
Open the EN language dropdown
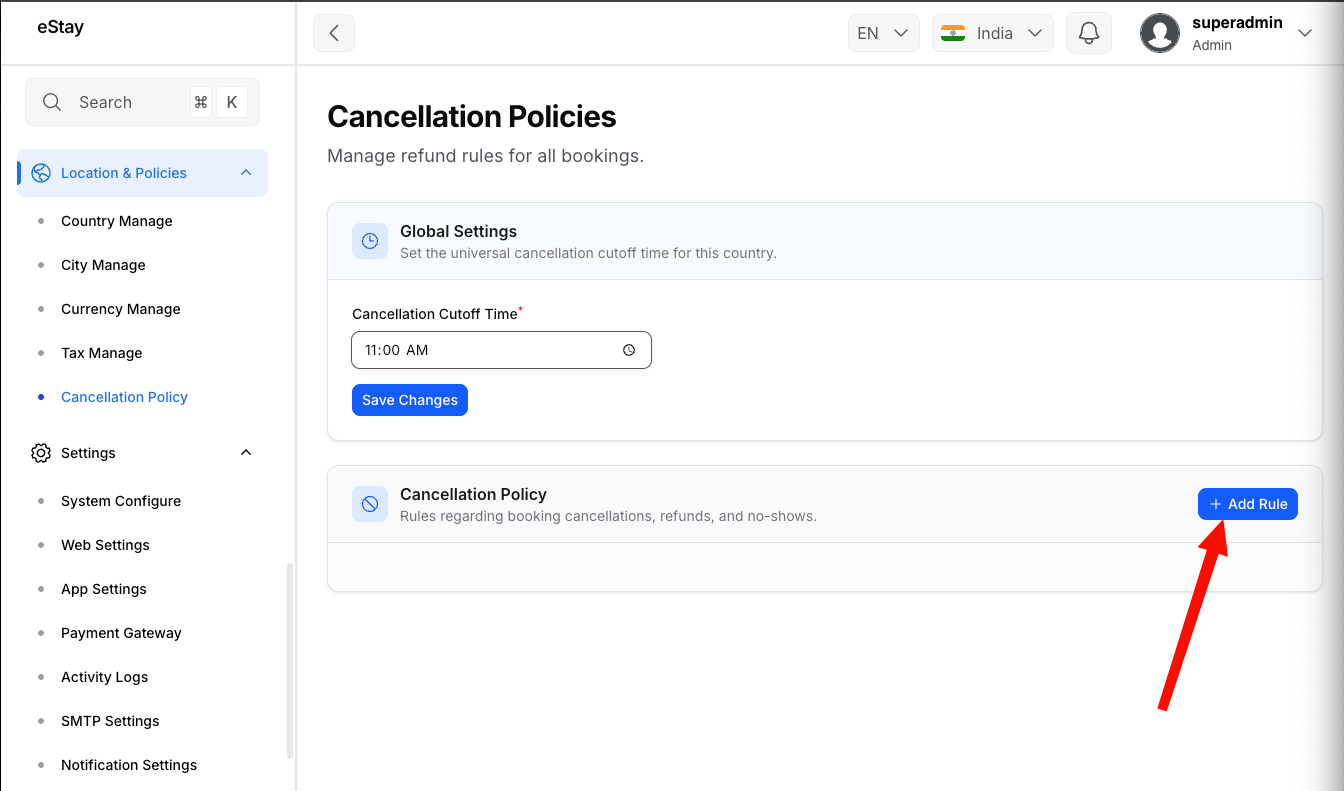[x=883, y=33]
